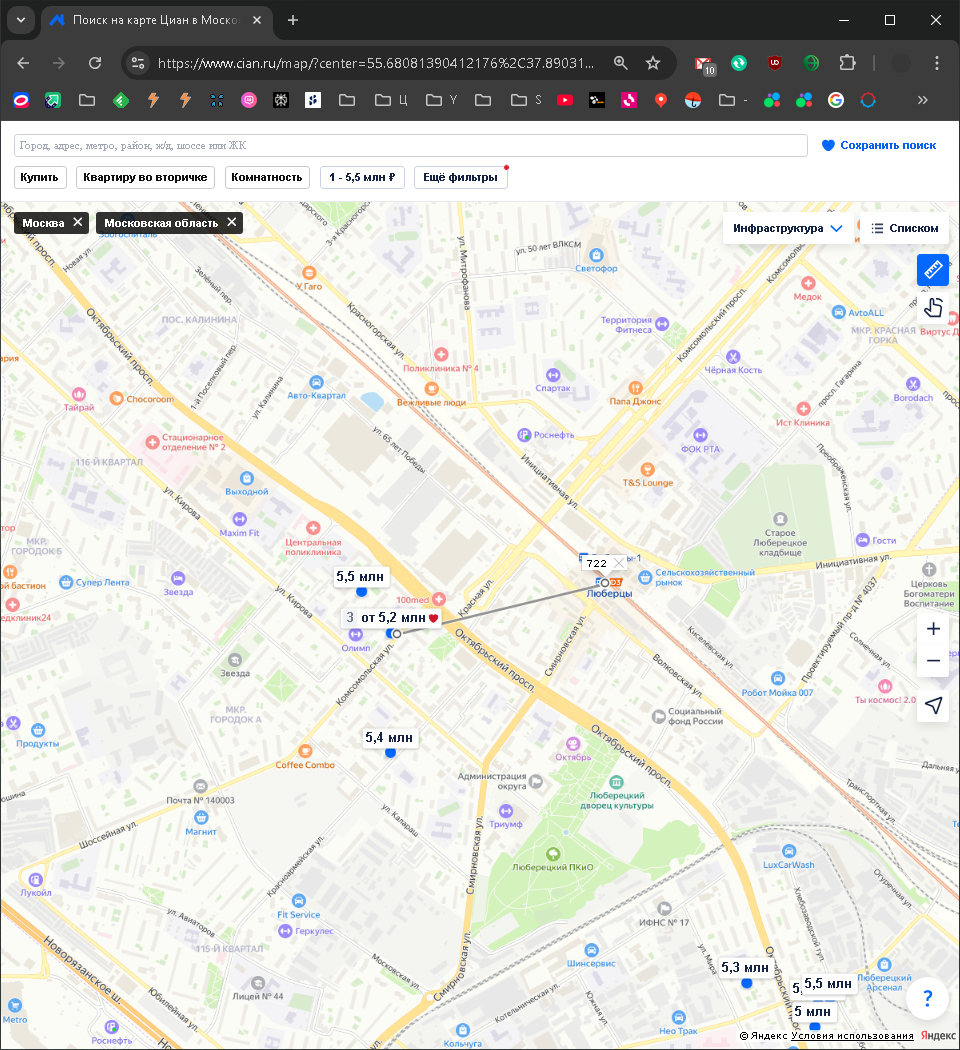Viewport: 960px width, 1050px height.
Task: Close the 722 distance measurement label
Action: 619,563
